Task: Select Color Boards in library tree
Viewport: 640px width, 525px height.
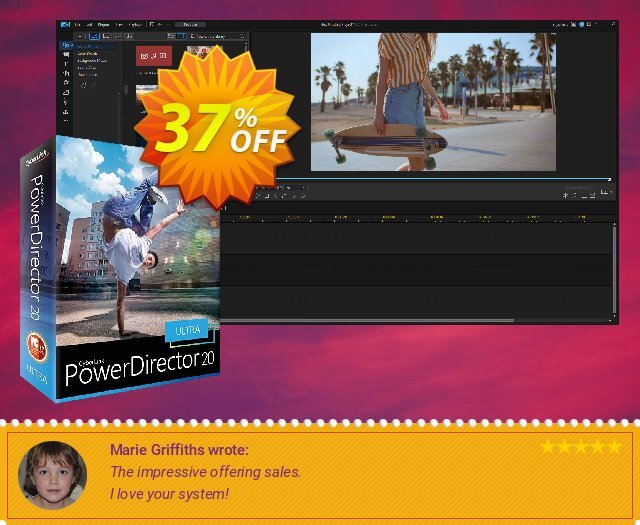Action: pyautogui.click(x=87, y=53)
